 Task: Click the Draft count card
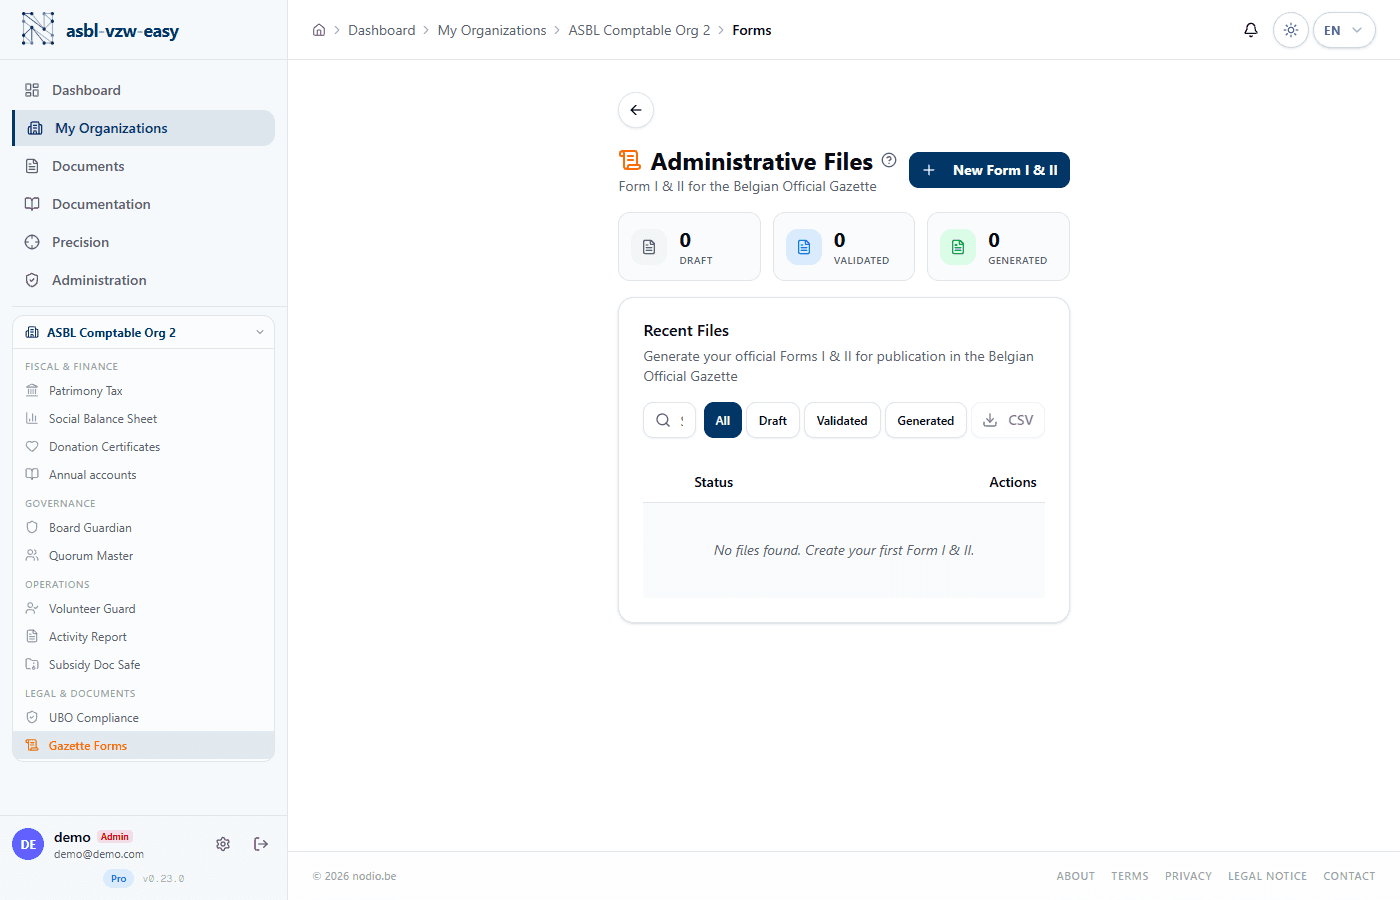(690, 247)
